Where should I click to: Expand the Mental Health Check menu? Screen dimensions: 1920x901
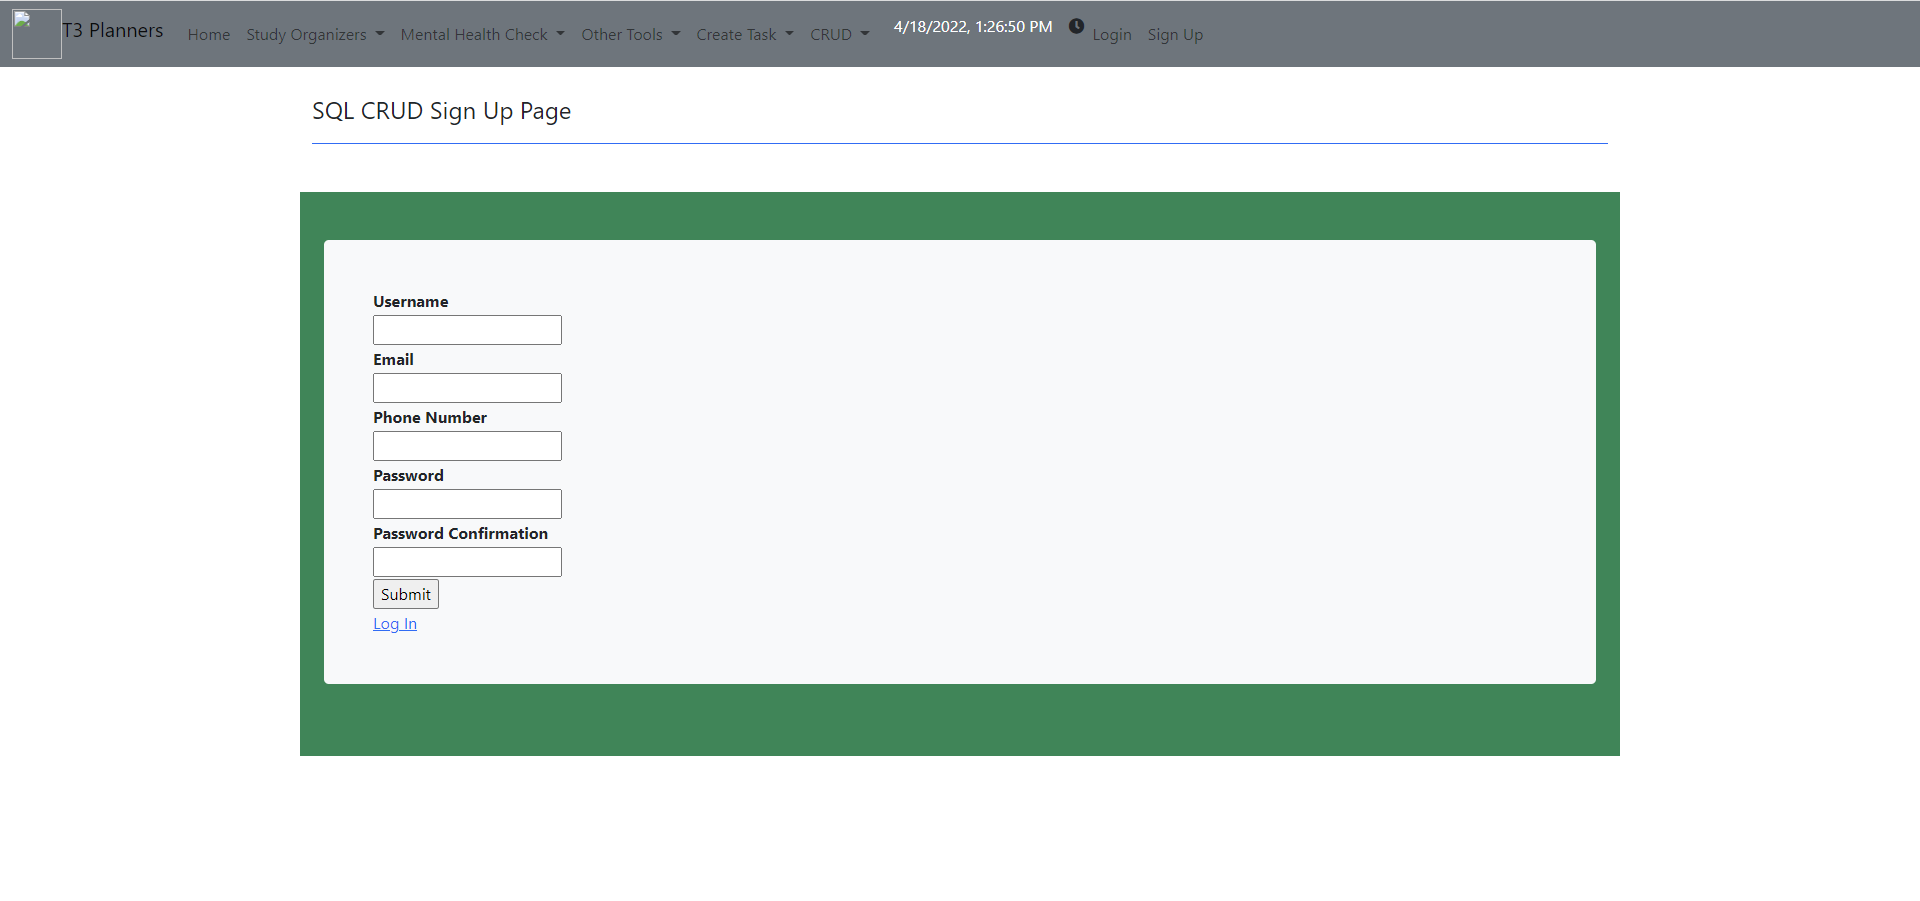pyautogui.click(x=482, y=34)
